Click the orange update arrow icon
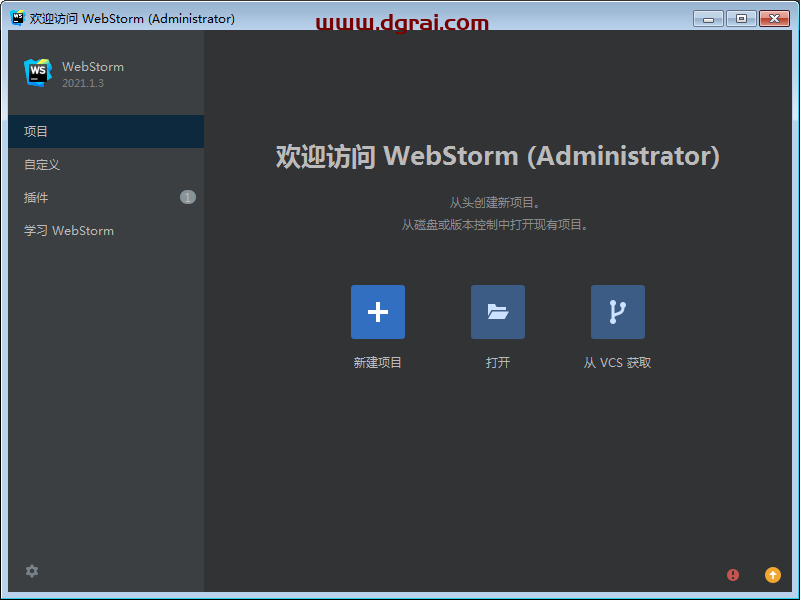The height and width of the screenshot is (600, 800). coord(772,575)
